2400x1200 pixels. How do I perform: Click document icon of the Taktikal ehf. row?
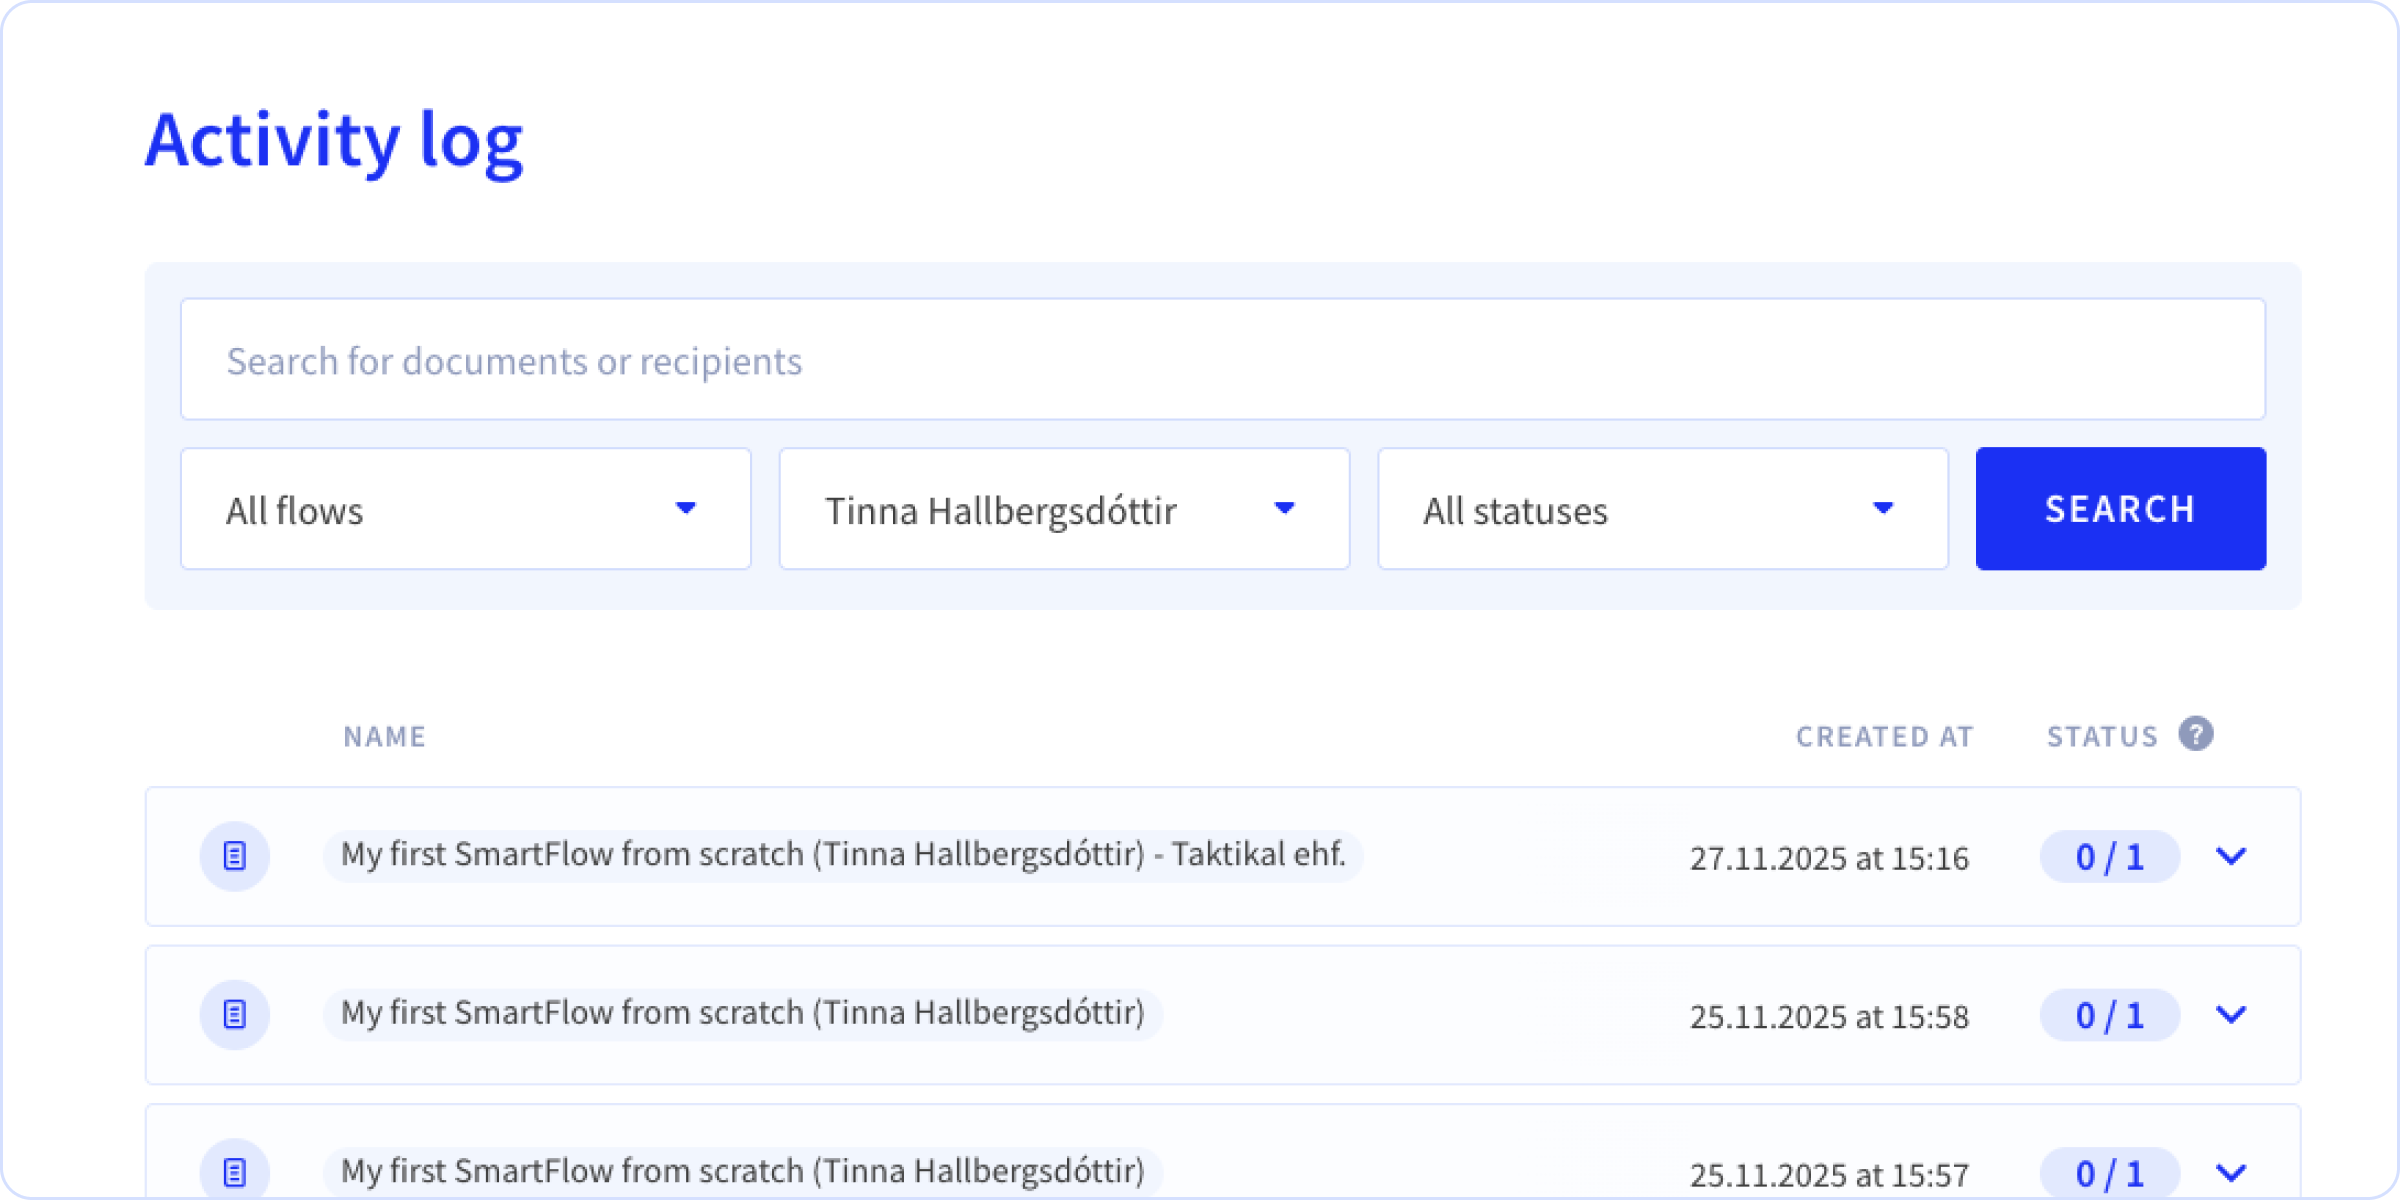point(235,856)
